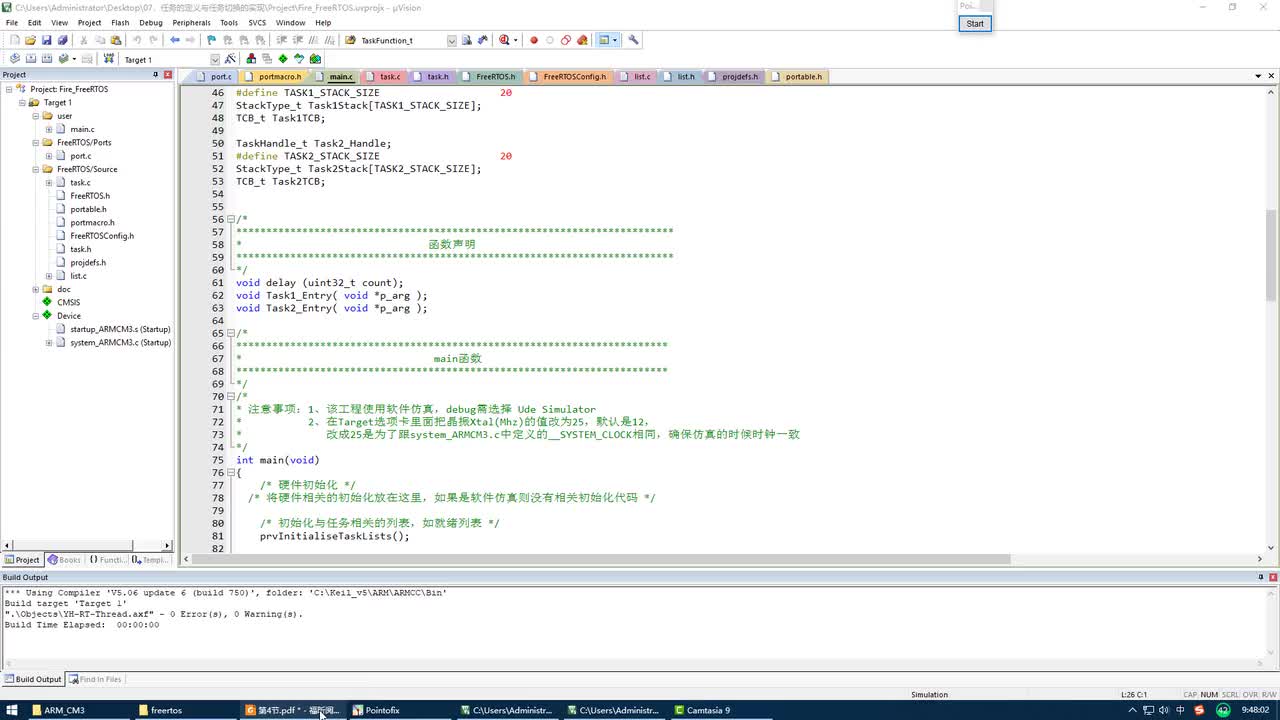1280x720 pixels.
Task: Open debug icon dropdown arrow
Action: pyautogui.click(x=515, y=40)
